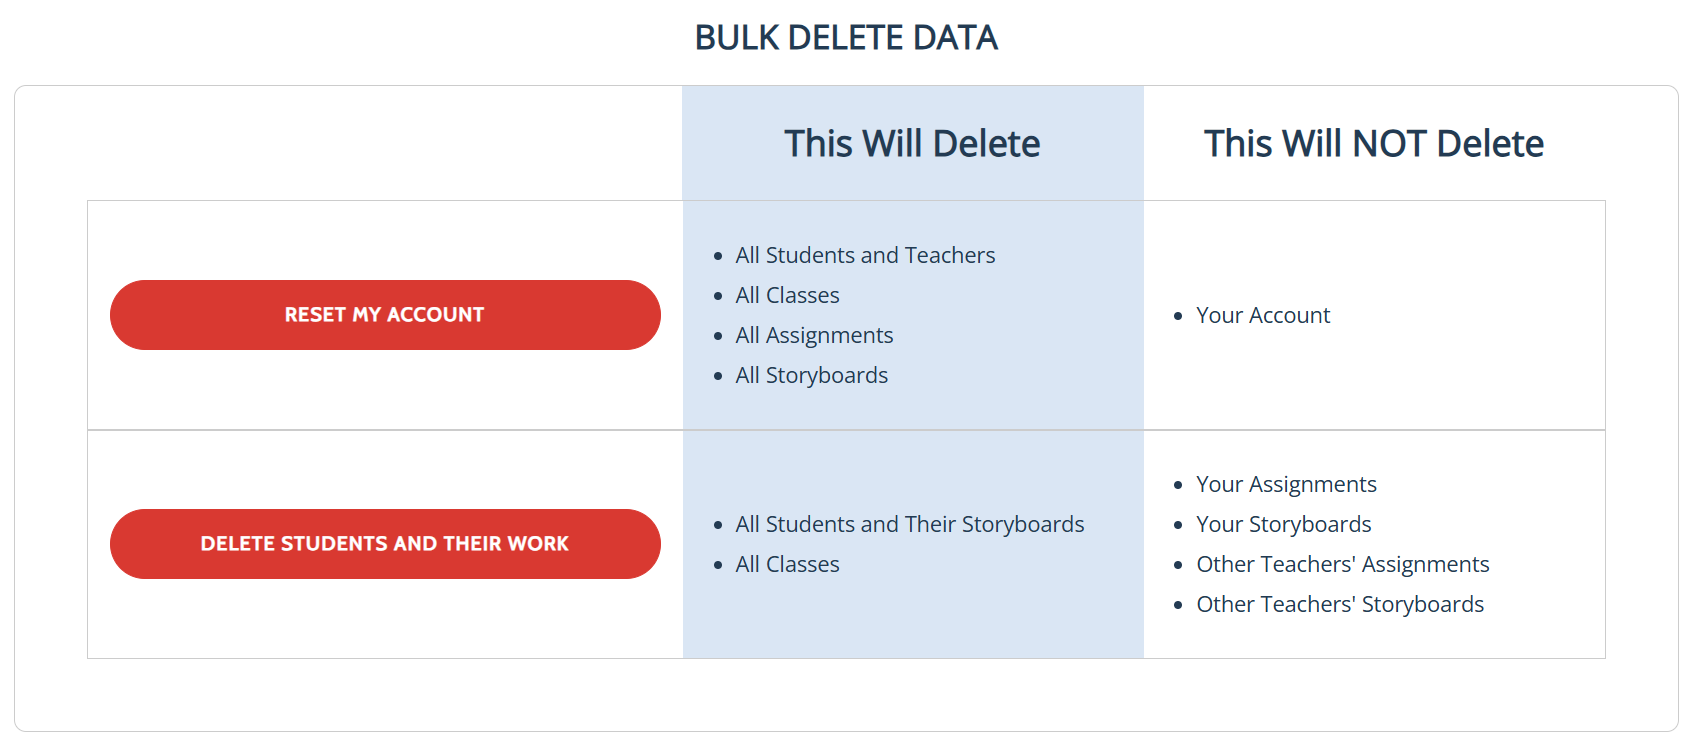Image resolution: width=1701 pixels, height=756 pixels.
Task: Select the Other Teachers' Assignments item
Action: [1342, 565]
